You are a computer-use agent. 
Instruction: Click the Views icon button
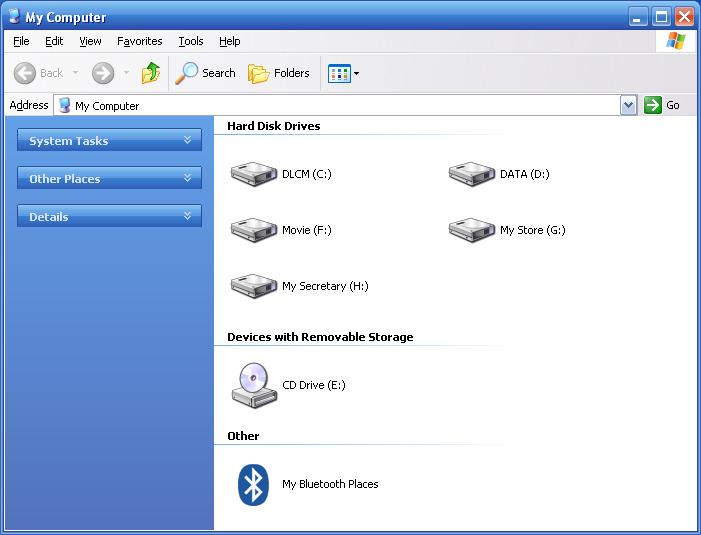pos(339,73)
